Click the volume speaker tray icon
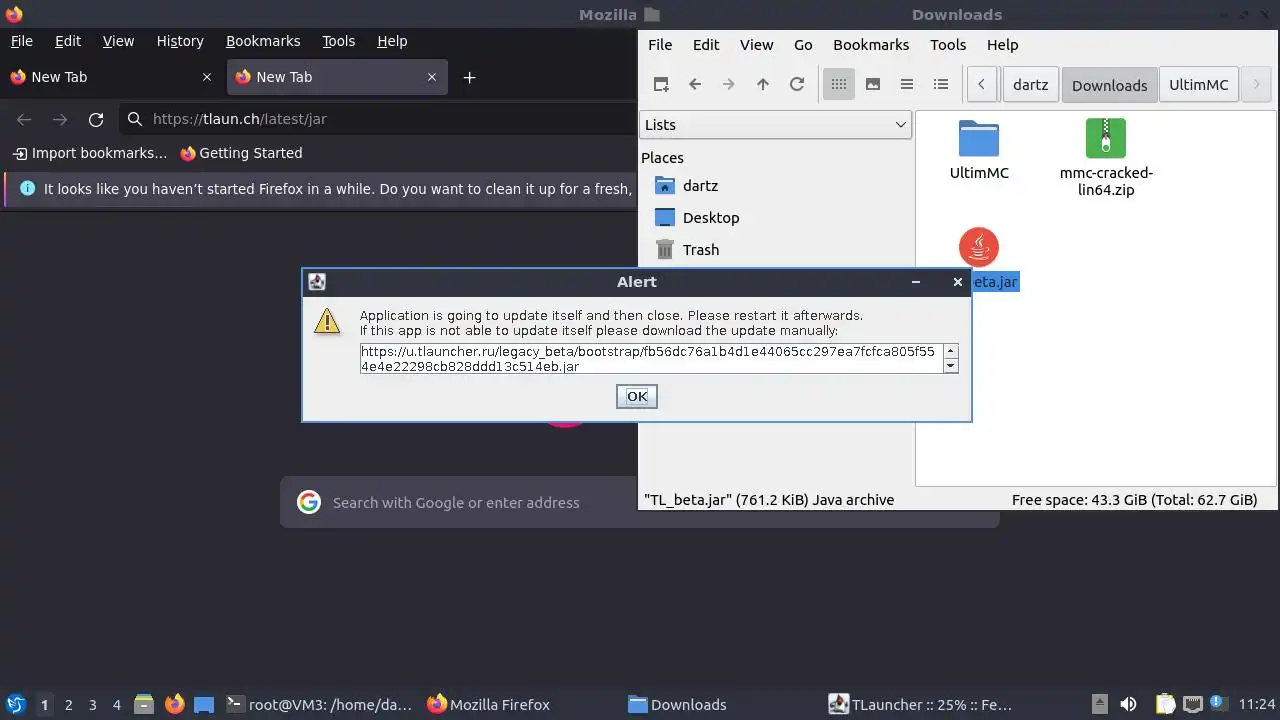This screenshot has width=1280, height=720. point(1128,704)
